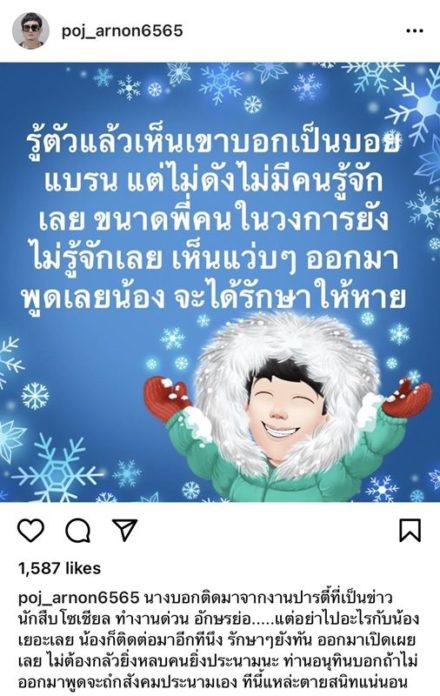Viewport: 440px width, 696px height.
Task: Open comments via the speech bubble icon
Action: [x=78, y=530]
